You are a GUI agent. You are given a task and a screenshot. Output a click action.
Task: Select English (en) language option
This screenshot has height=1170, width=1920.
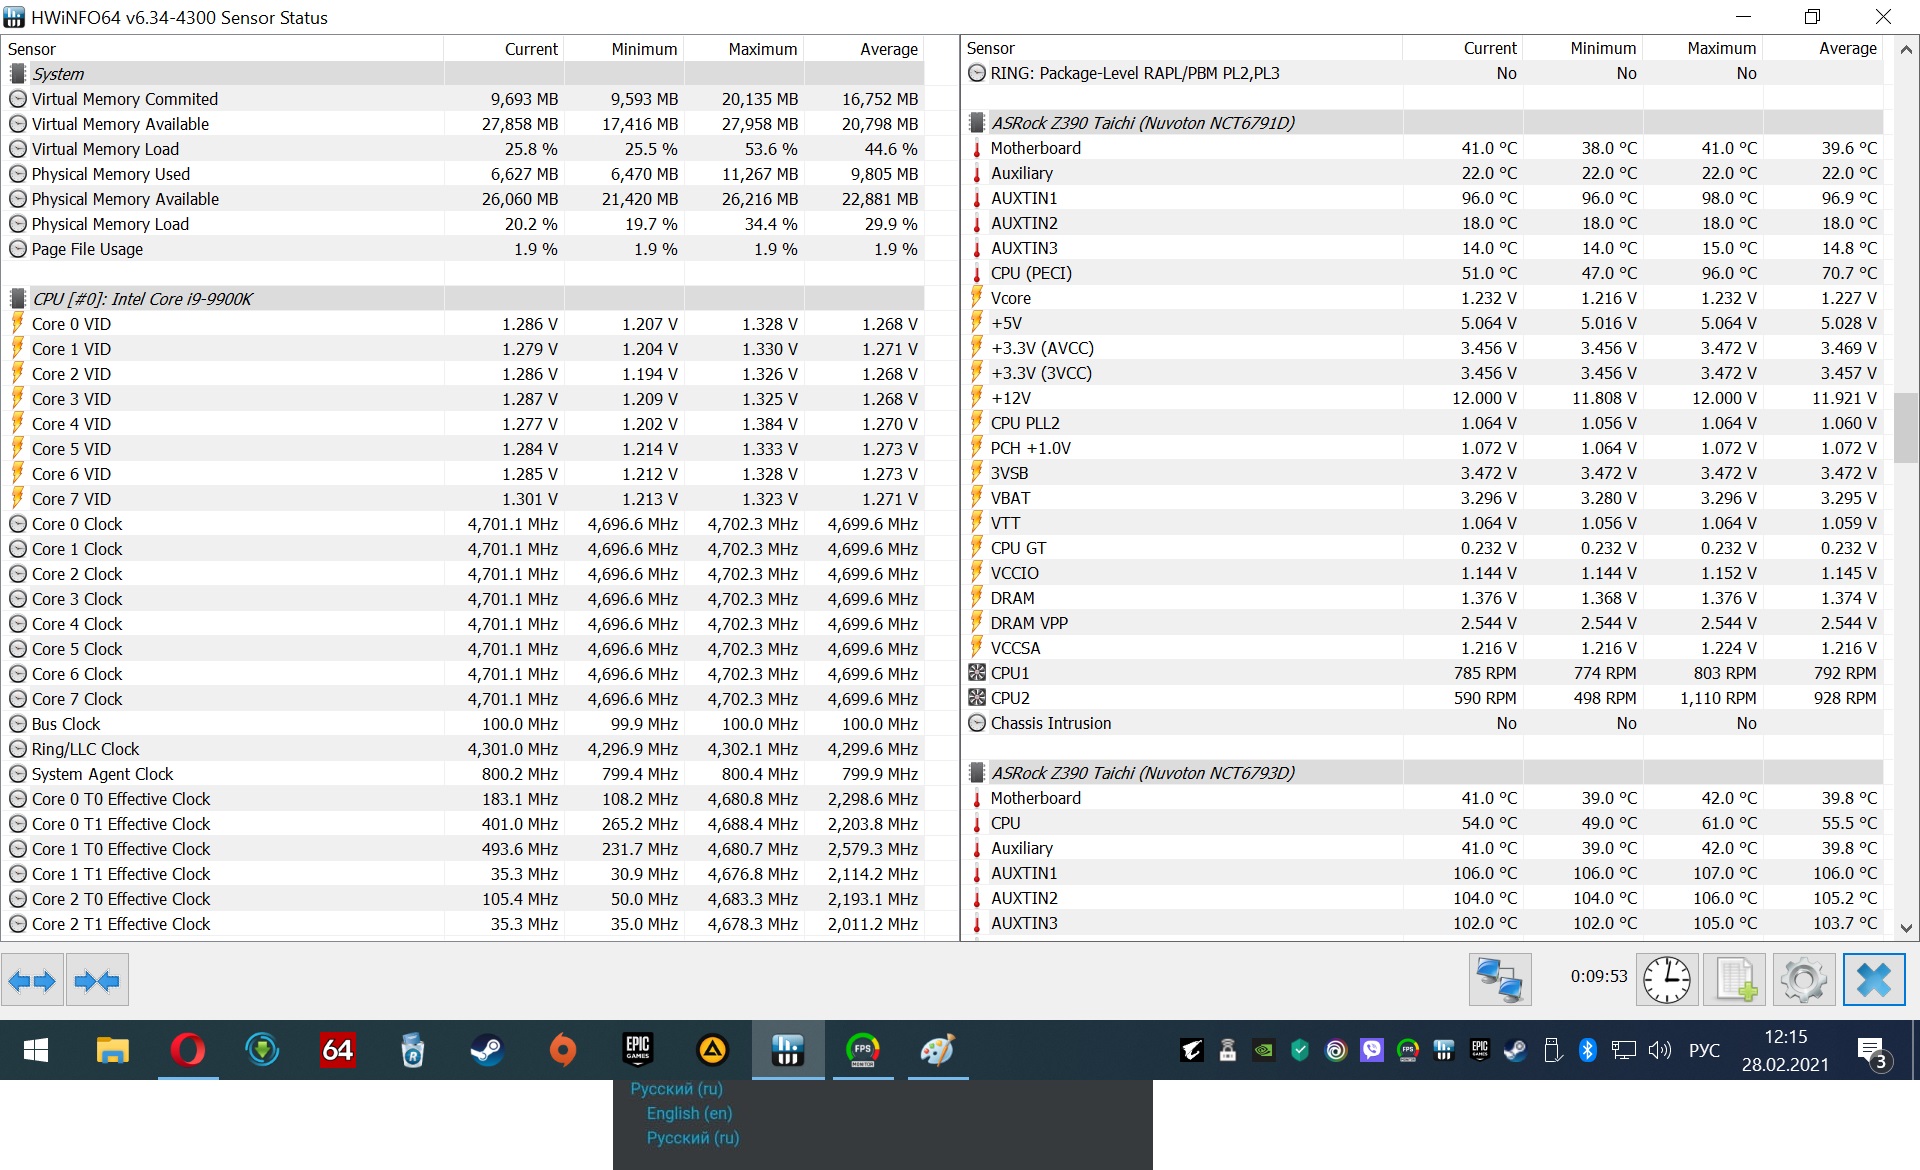coord(689,1113)
